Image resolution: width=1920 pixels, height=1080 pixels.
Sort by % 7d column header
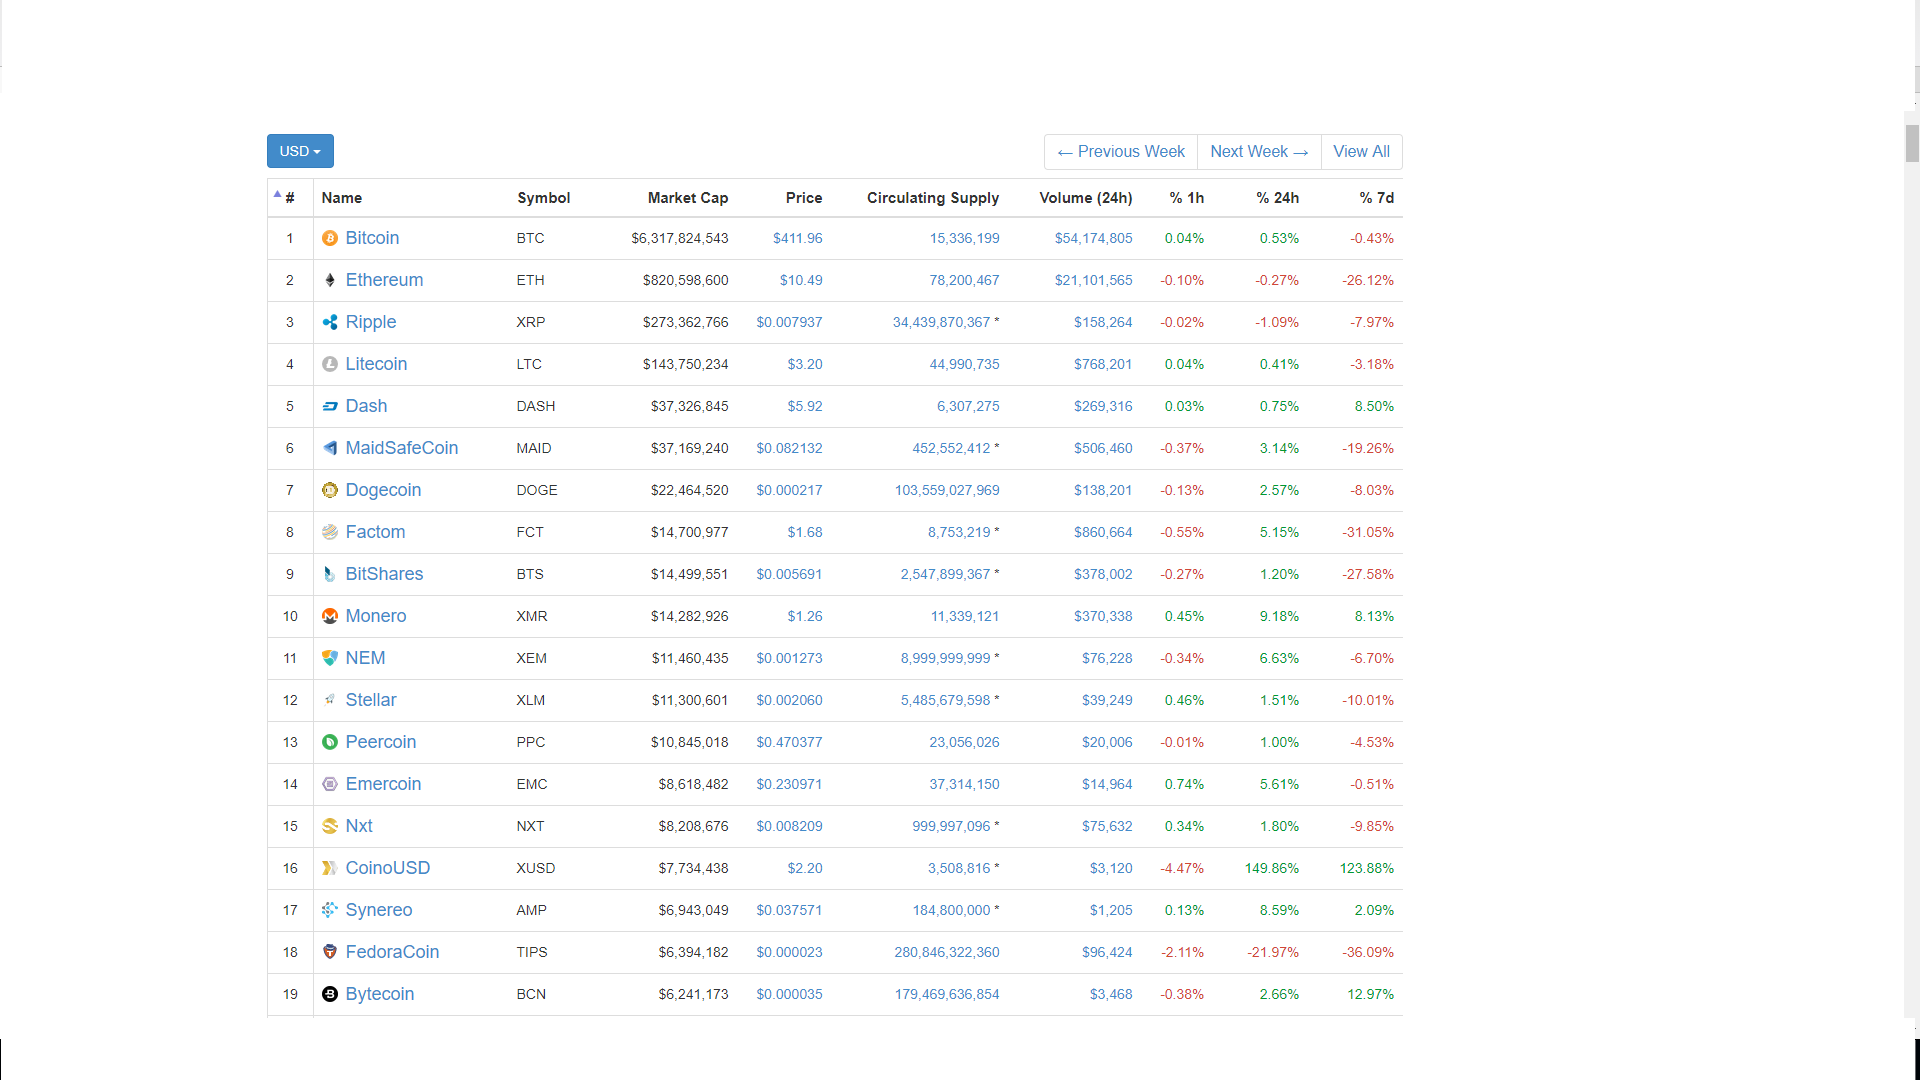[1377, 198]
